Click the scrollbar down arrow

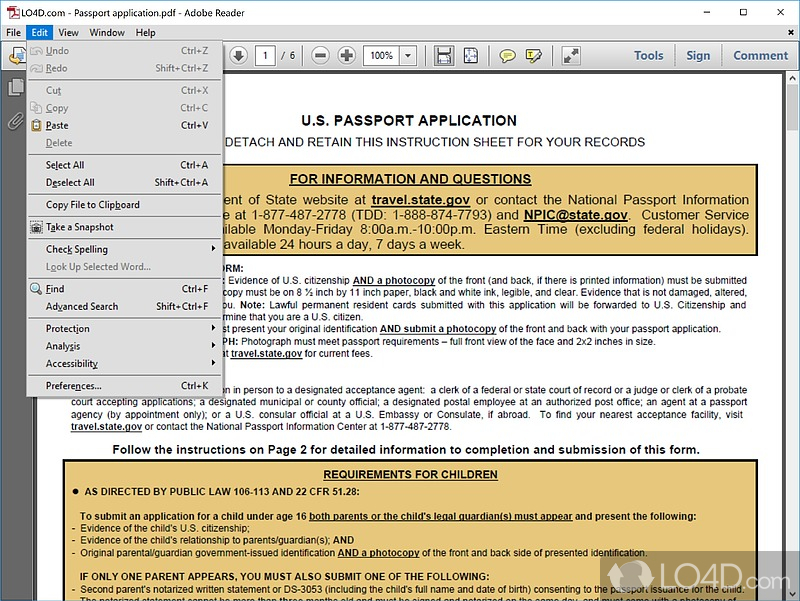792,594
